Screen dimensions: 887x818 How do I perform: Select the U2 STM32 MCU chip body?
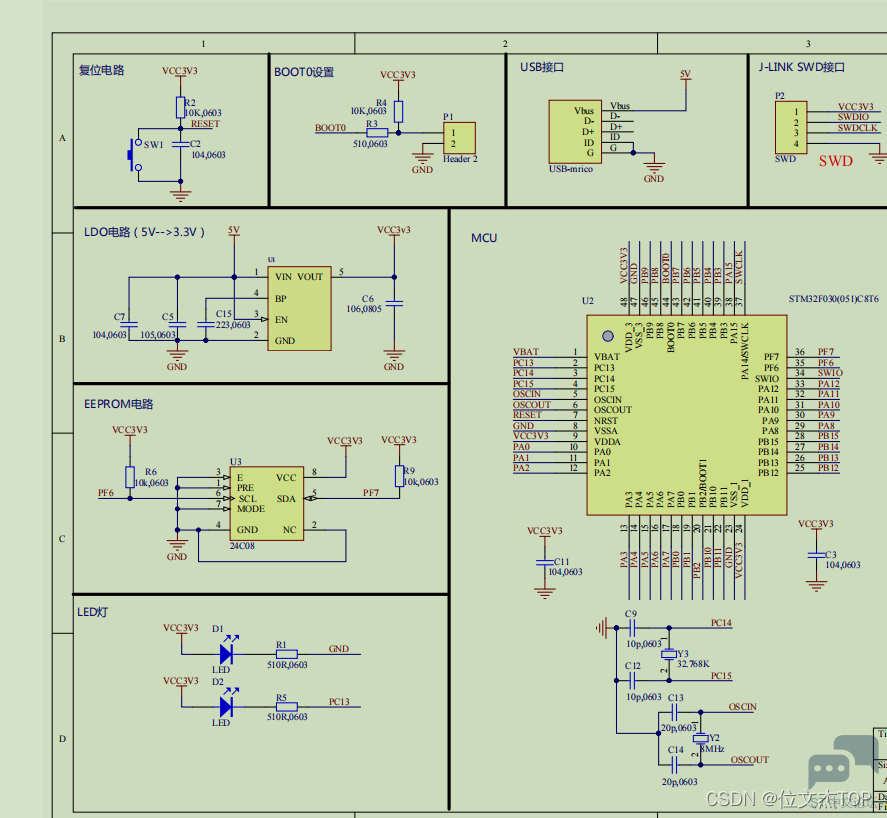pyautogui.click(x=687, y=415)
